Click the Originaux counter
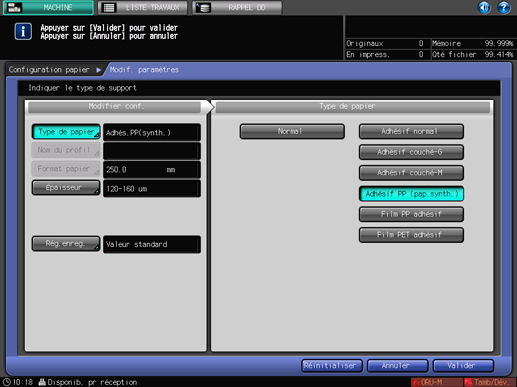This screenshot has height=387, width=517. 387,43
